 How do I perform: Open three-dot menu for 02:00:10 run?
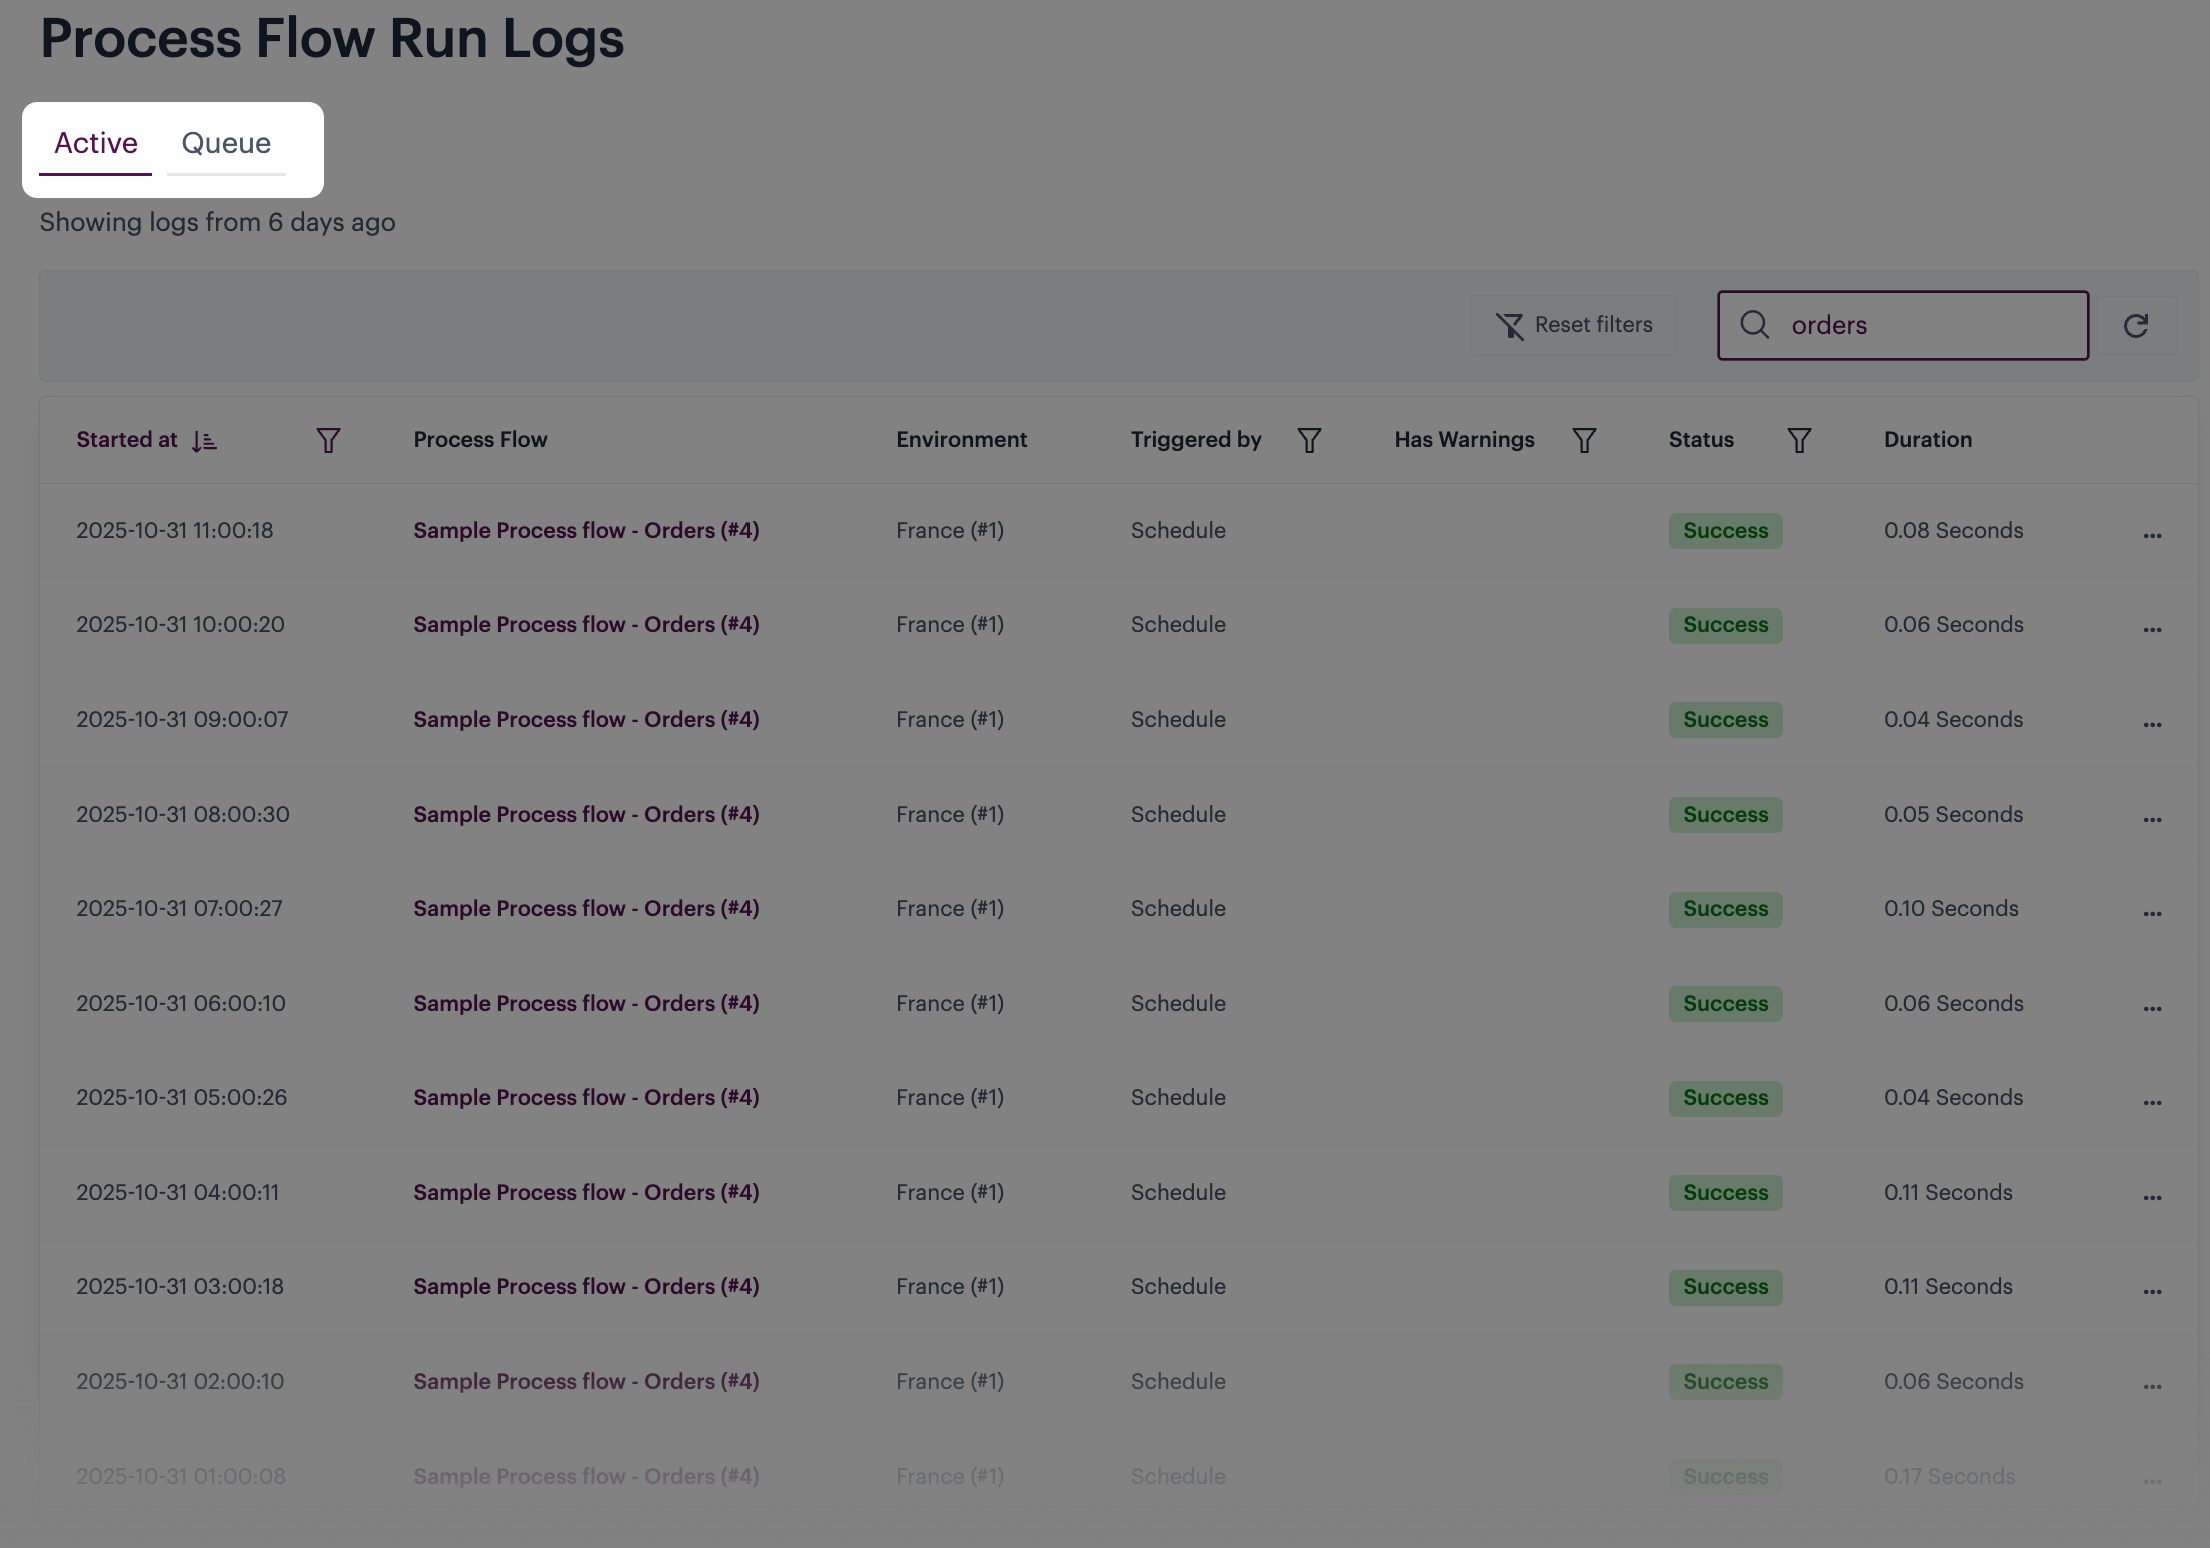2152,1386
